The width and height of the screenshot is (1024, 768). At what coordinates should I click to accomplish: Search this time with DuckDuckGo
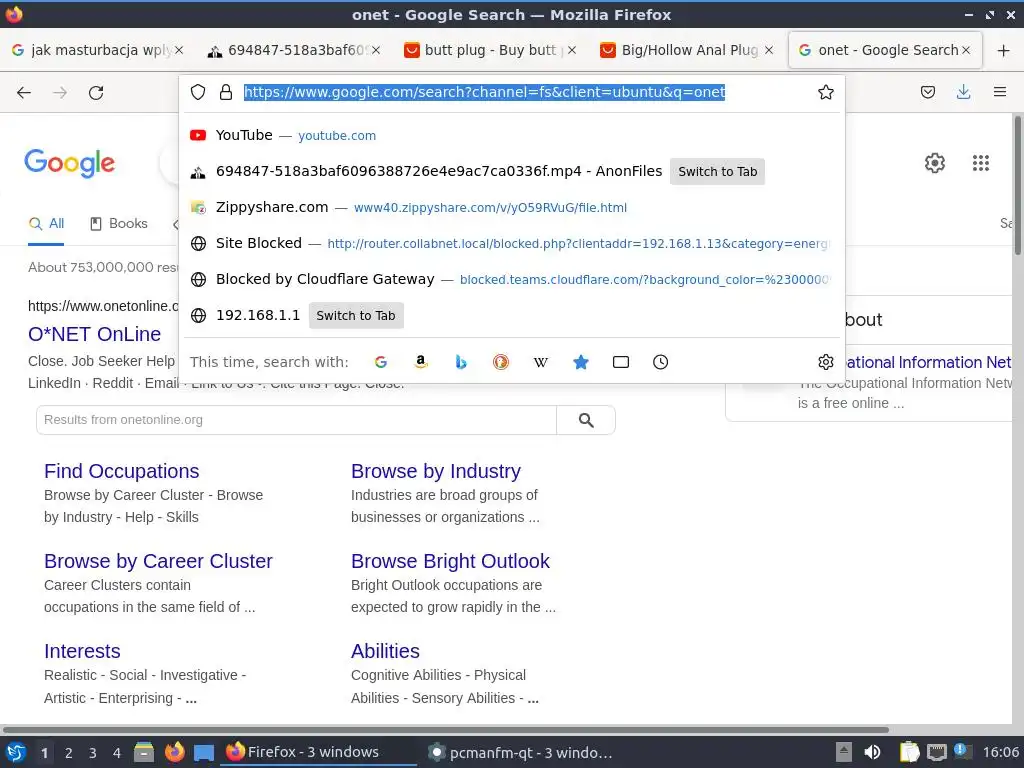click(501, 362)
